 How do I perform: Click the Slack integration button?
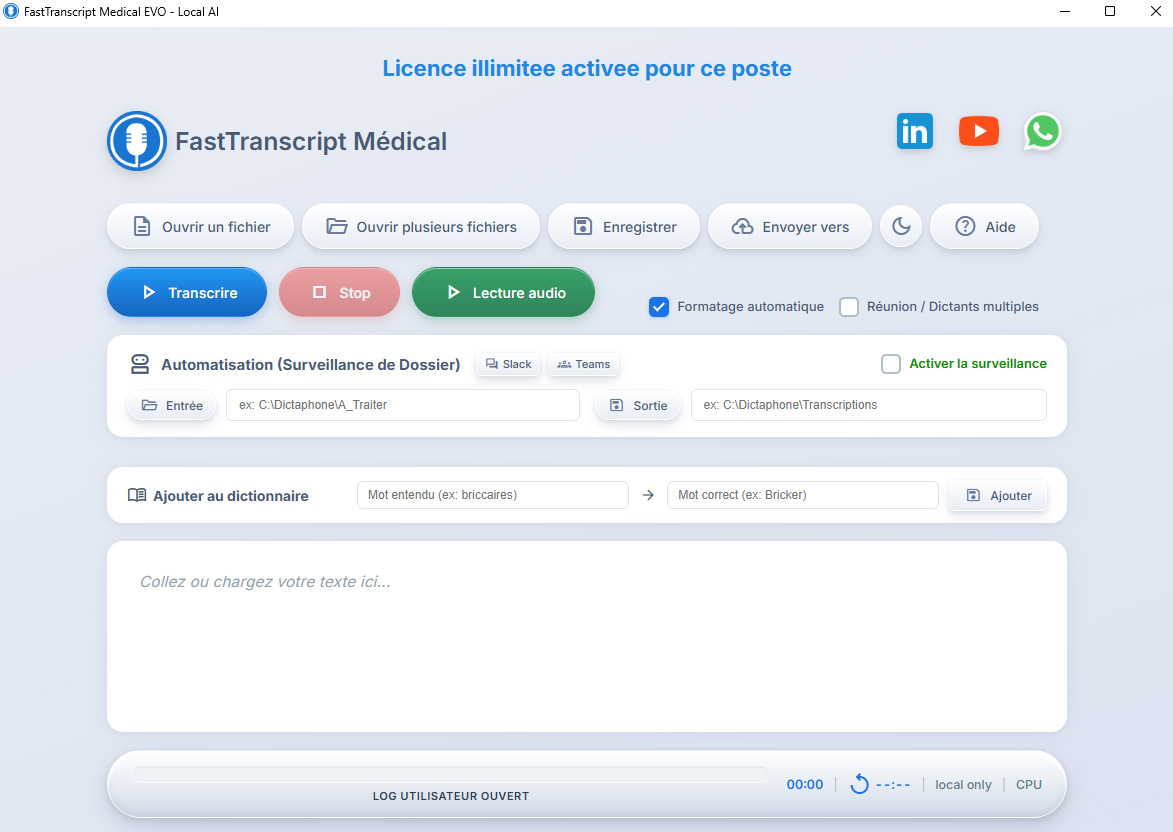508,364
